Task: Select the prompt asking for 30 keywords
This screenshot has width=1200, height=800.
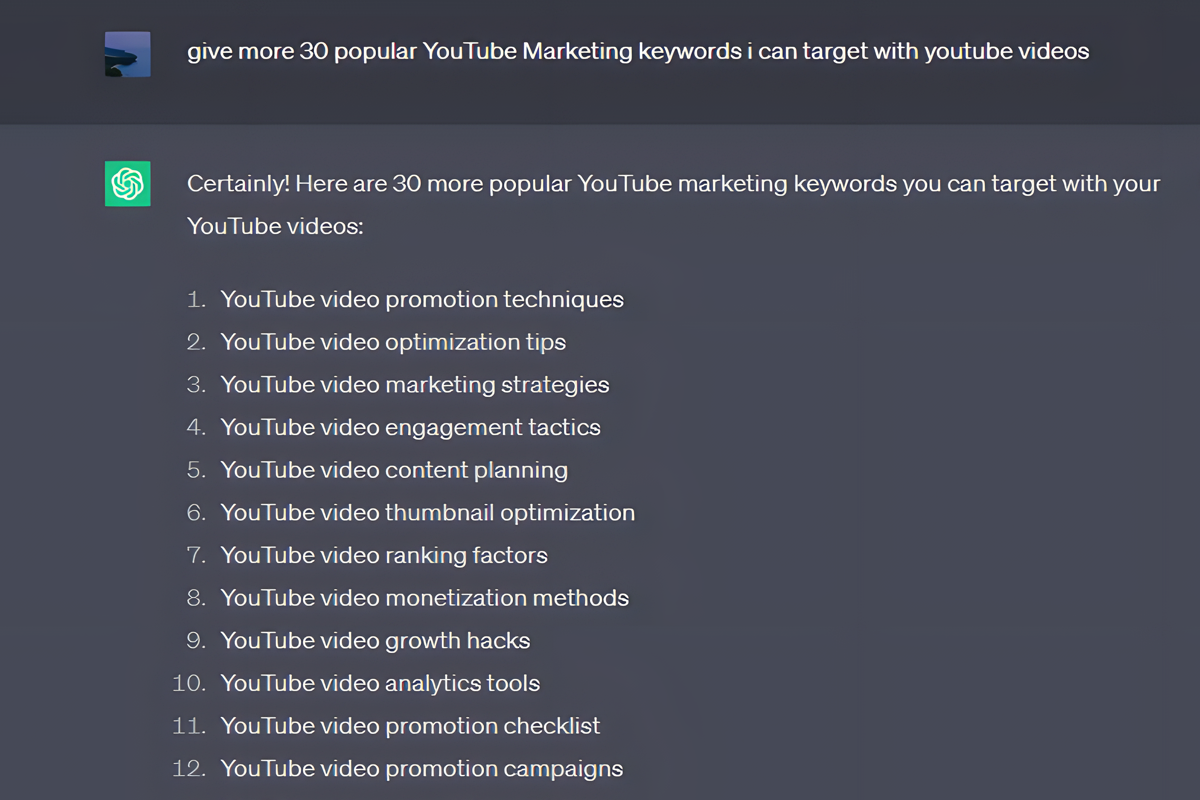Action: (637, 50)
